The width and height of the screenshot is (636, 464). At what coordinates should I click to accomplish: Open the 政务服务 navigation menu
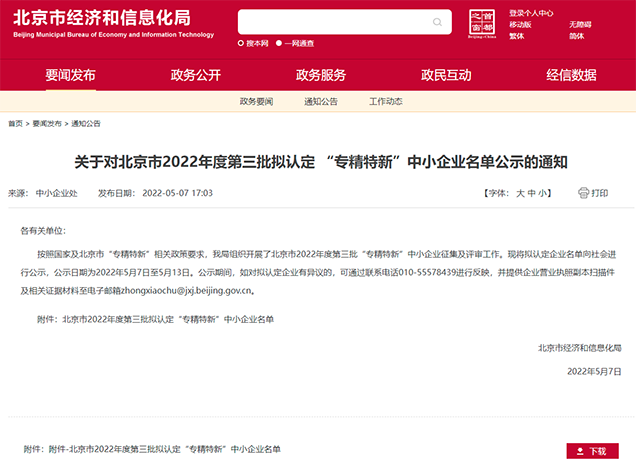click(321, 75)
